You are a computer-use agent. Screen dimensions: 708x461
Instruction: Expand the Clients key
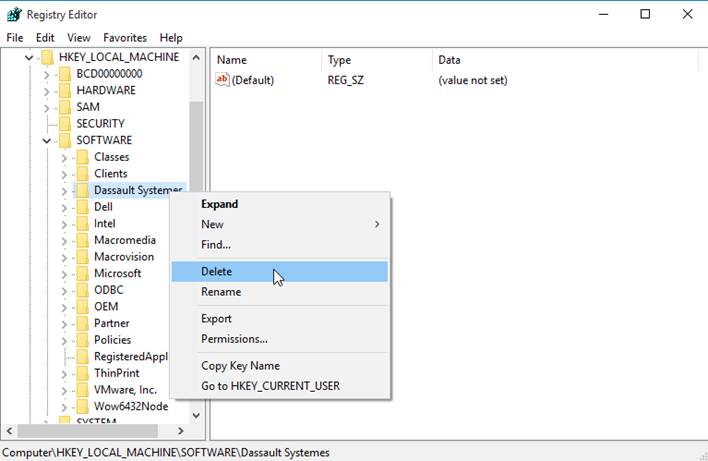tap(64, 174)
